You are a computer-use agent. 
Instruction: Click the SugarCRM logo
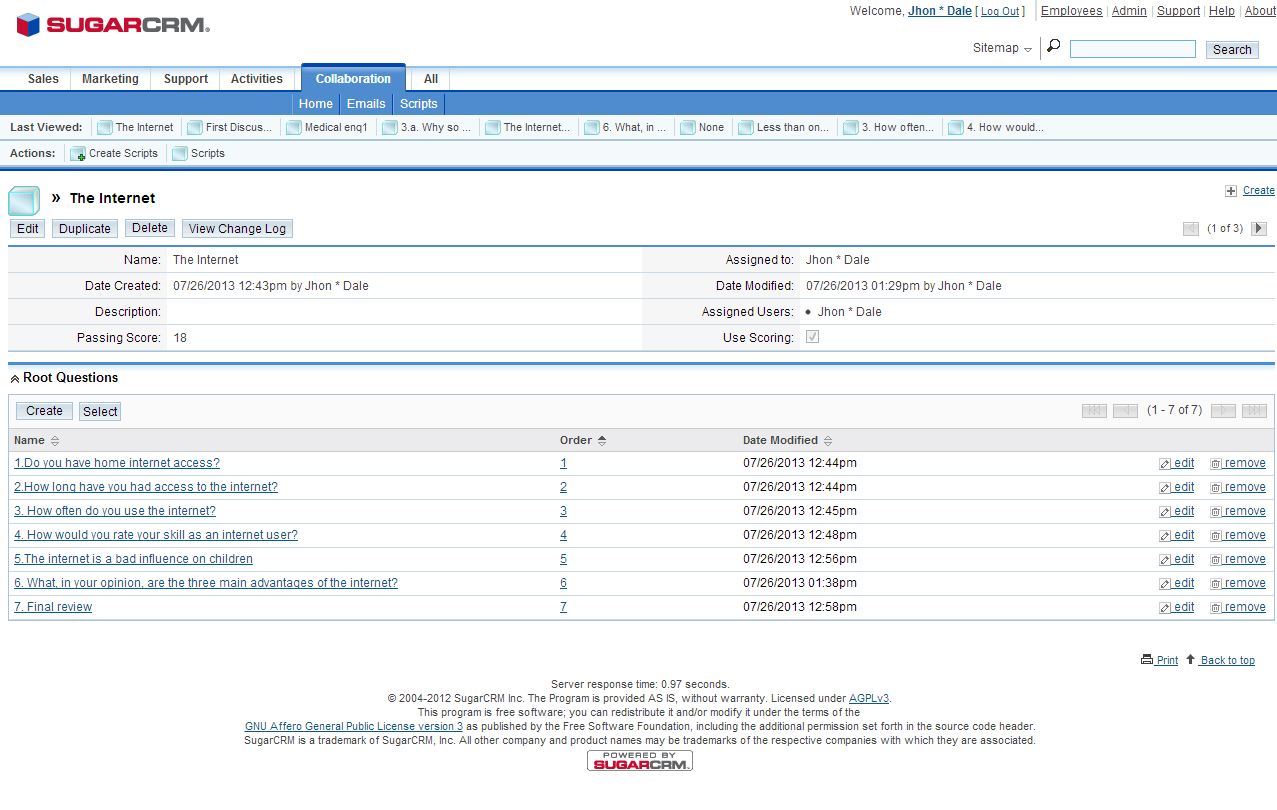[112, 25]
